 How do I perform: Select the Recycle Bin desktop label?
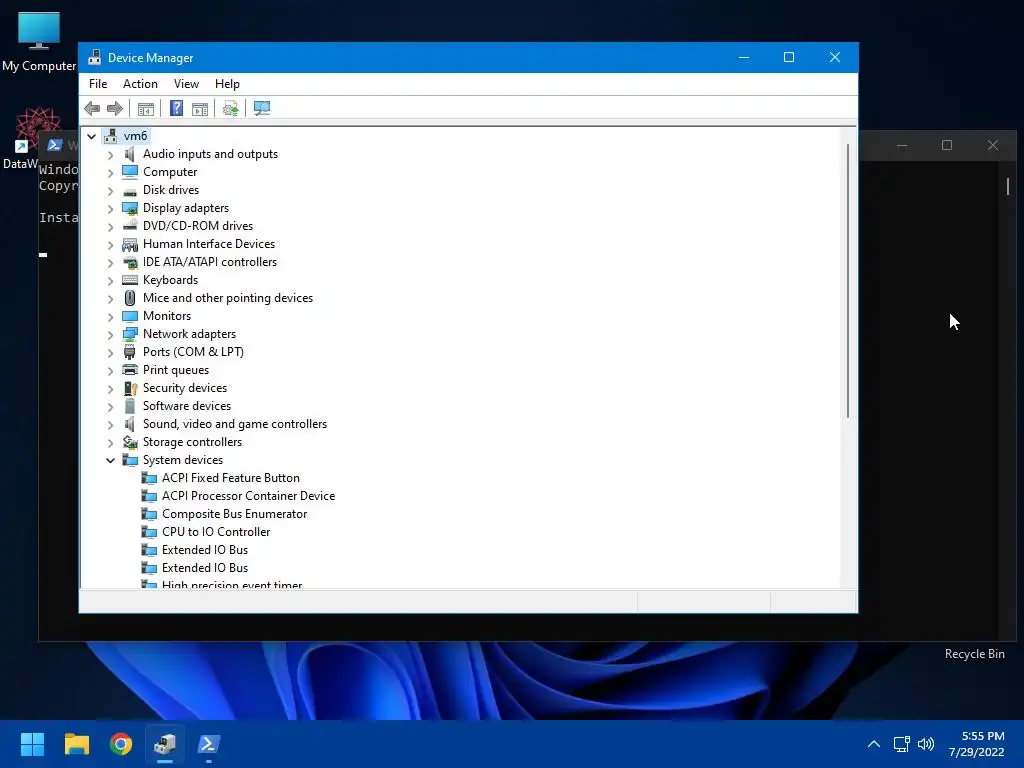pos(974,654)
